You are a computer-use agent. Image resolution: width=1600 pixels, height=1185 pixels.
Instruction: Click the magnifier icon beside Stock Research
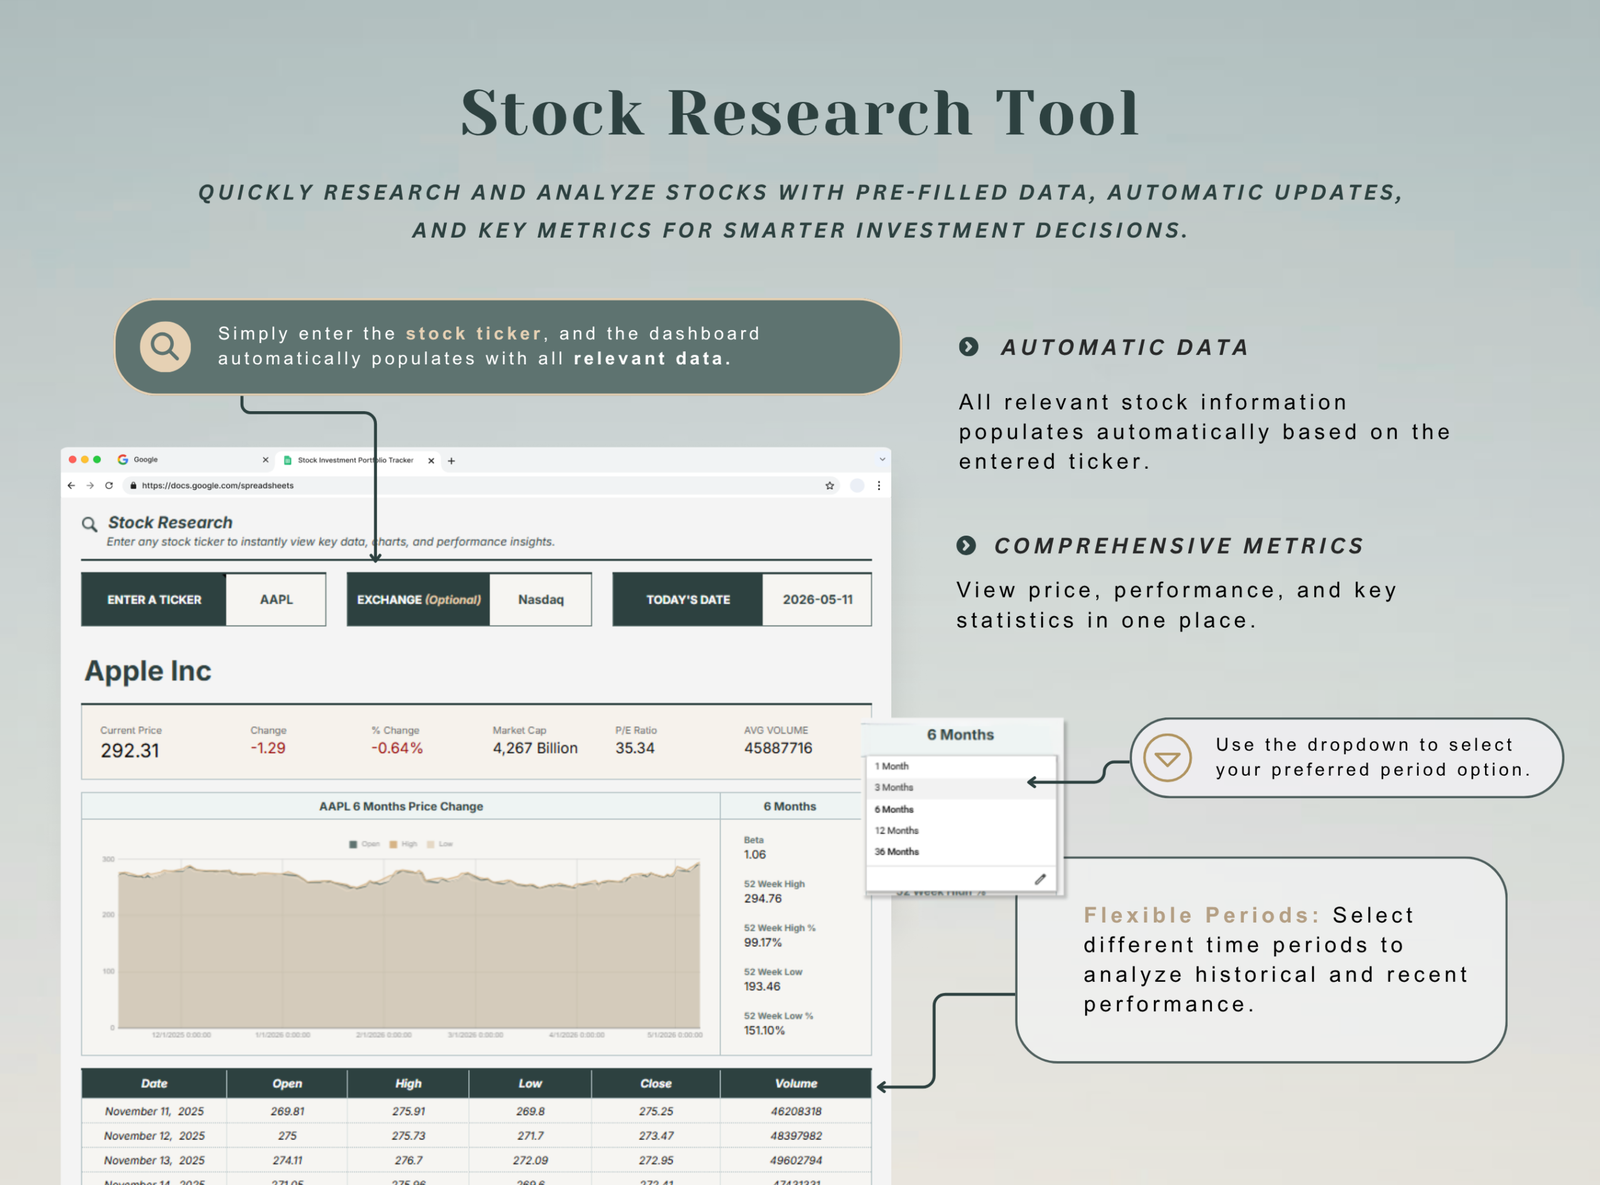[90, 524]
